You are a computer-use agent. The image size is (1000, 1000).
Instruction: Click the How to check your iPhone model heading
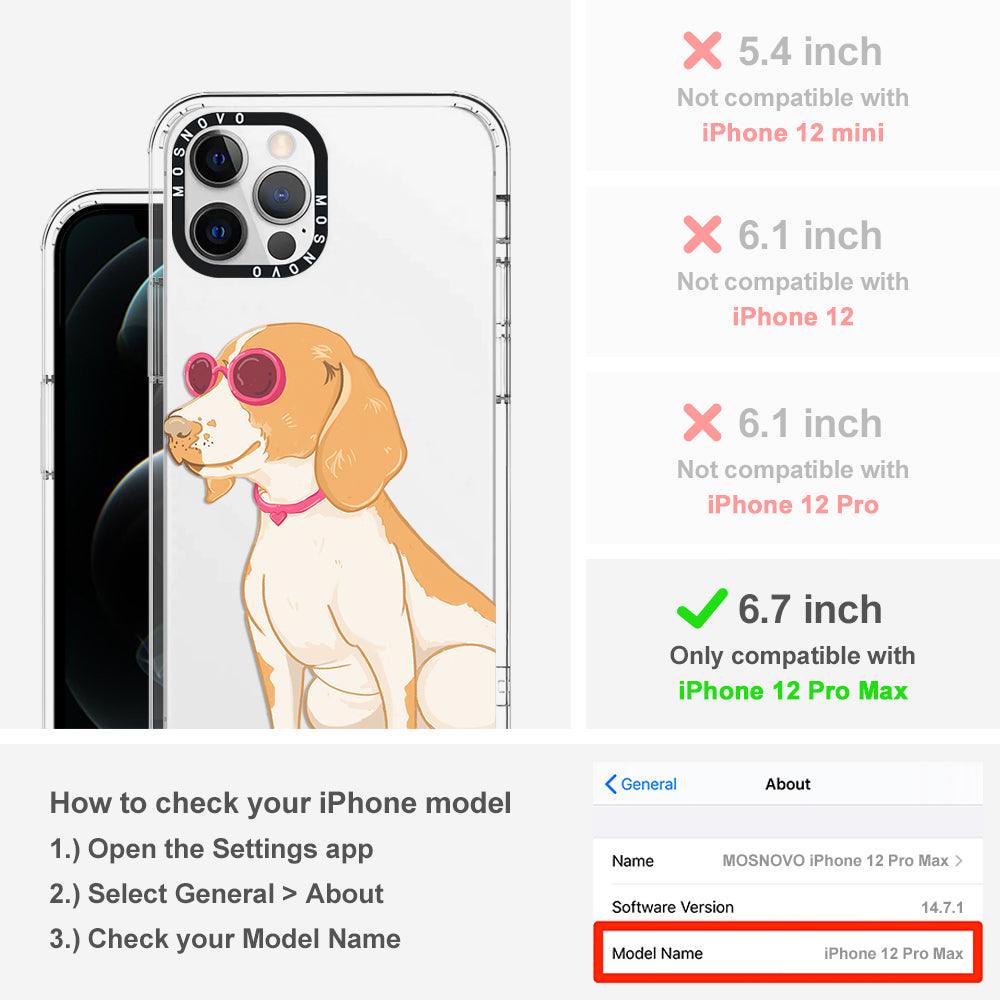(281, 803)
